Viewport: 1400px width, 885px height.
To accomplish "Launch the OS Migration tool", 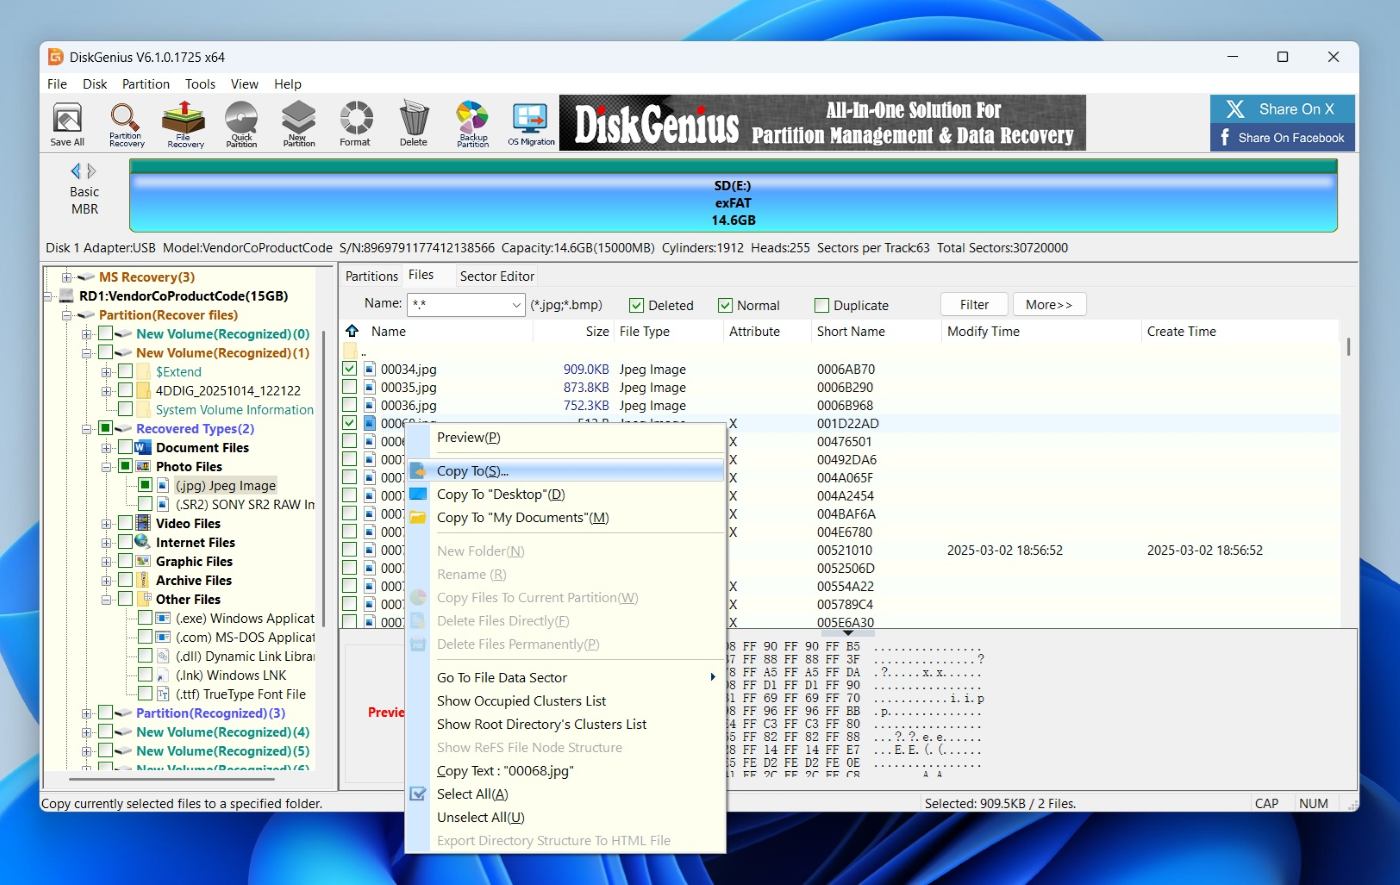I will tap(531, 122).
